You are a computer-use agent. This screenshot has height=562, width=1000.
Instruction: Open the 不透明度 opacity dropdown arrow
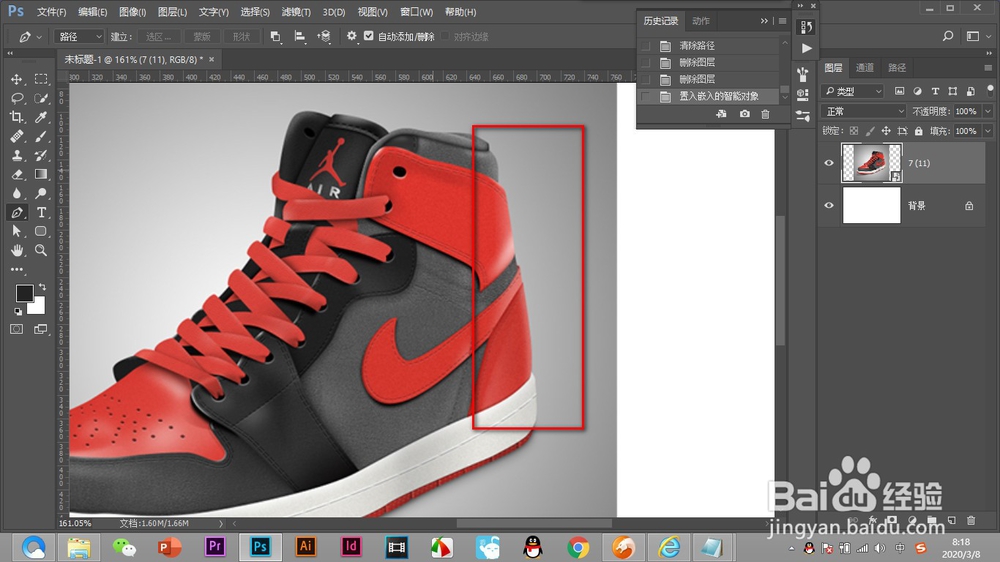click(988, 111)
